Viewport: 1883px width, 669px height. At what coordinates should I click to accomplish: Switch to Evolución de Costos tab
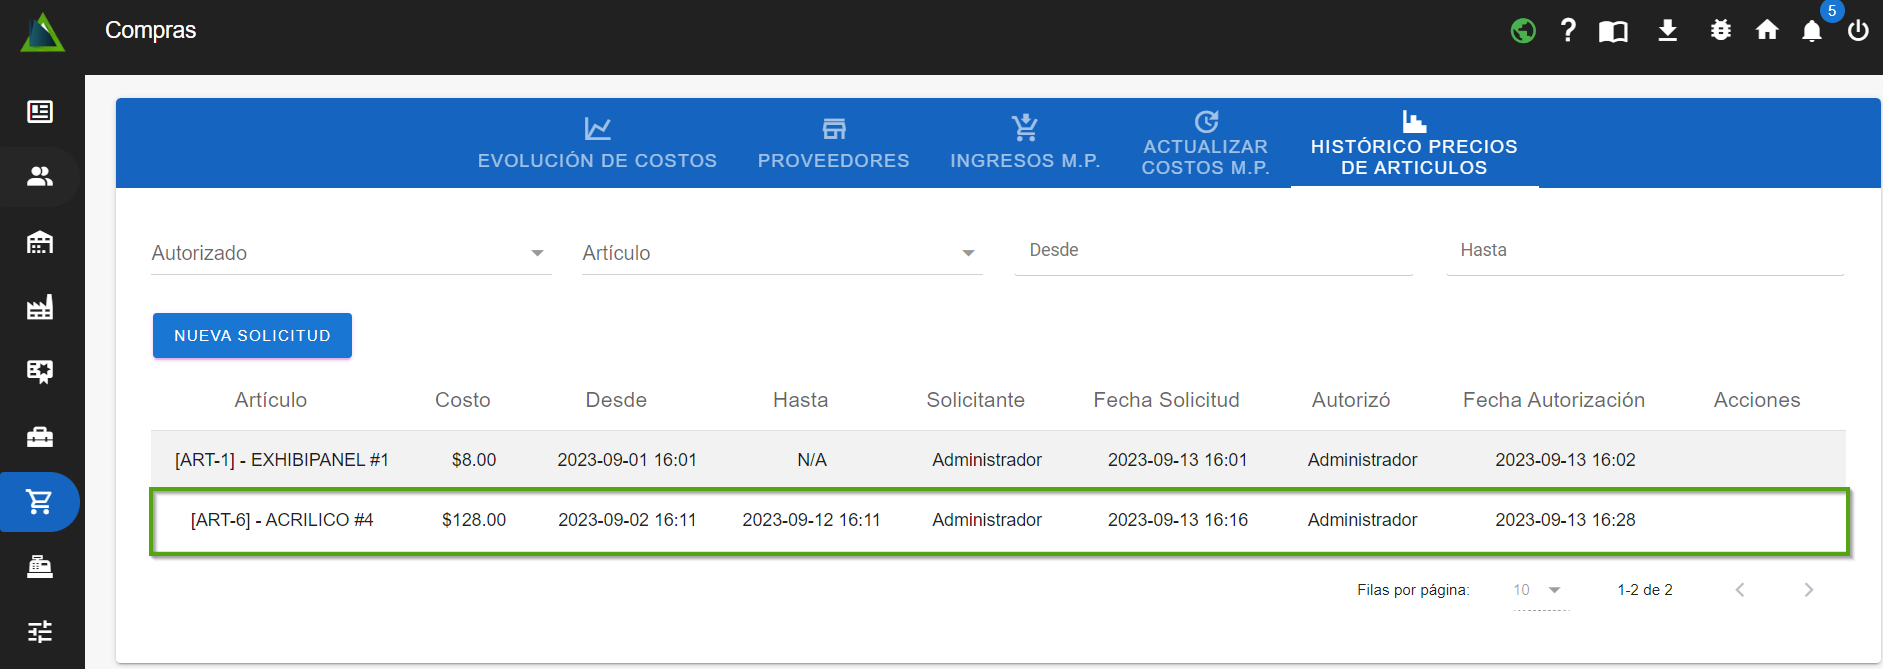click(x=597, y=144)
